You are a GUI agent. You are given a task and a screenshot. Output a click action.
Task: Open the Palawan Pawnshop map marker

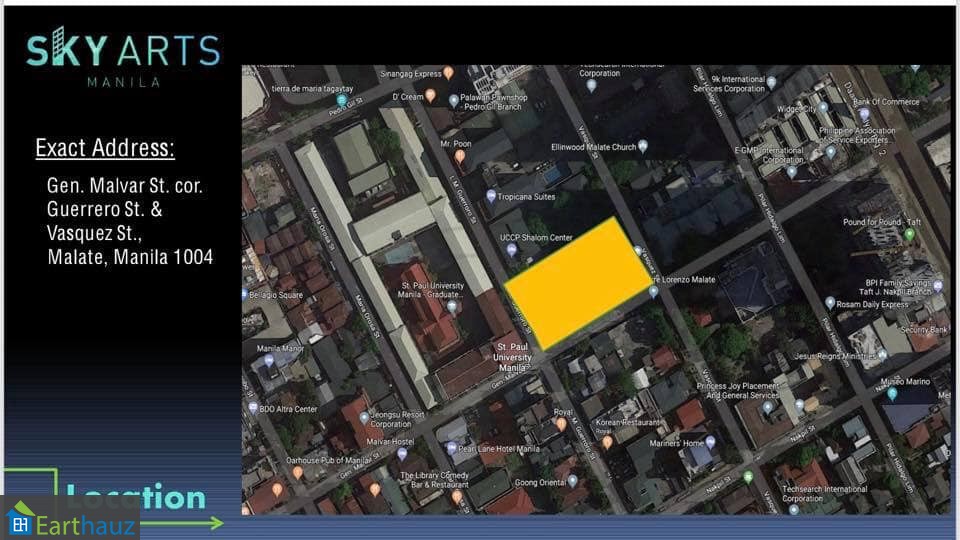(454, 100)
